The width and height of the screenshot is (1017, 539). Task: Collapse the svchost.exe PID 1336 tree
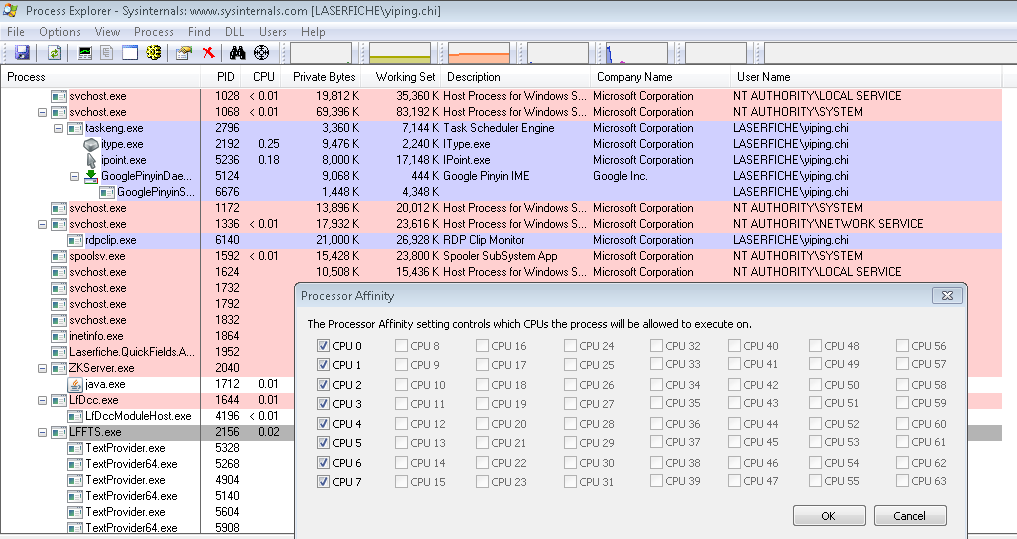tap(43, 224)
